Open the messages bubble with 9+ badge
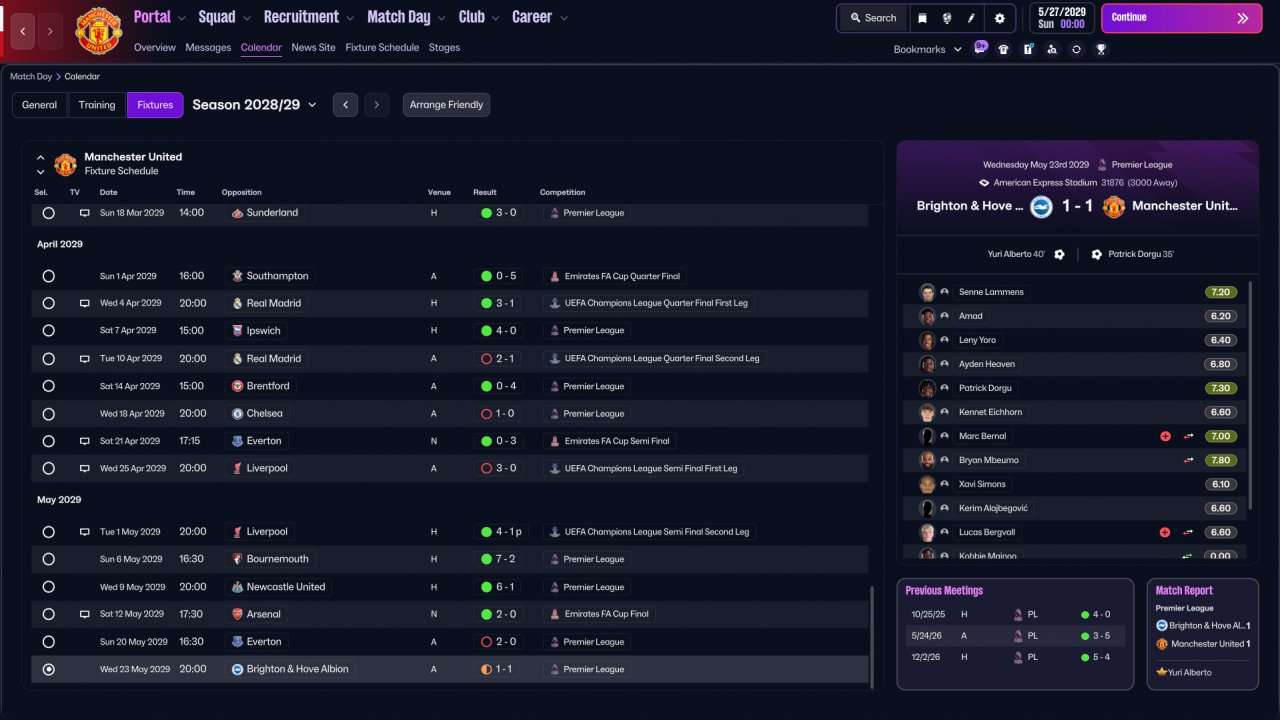This screenshot has height=720, width=1280. [980, 48]
